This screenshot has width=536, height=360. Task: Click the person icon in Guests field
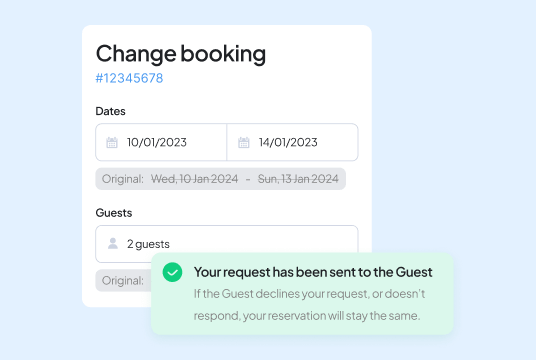pos(113,243)
